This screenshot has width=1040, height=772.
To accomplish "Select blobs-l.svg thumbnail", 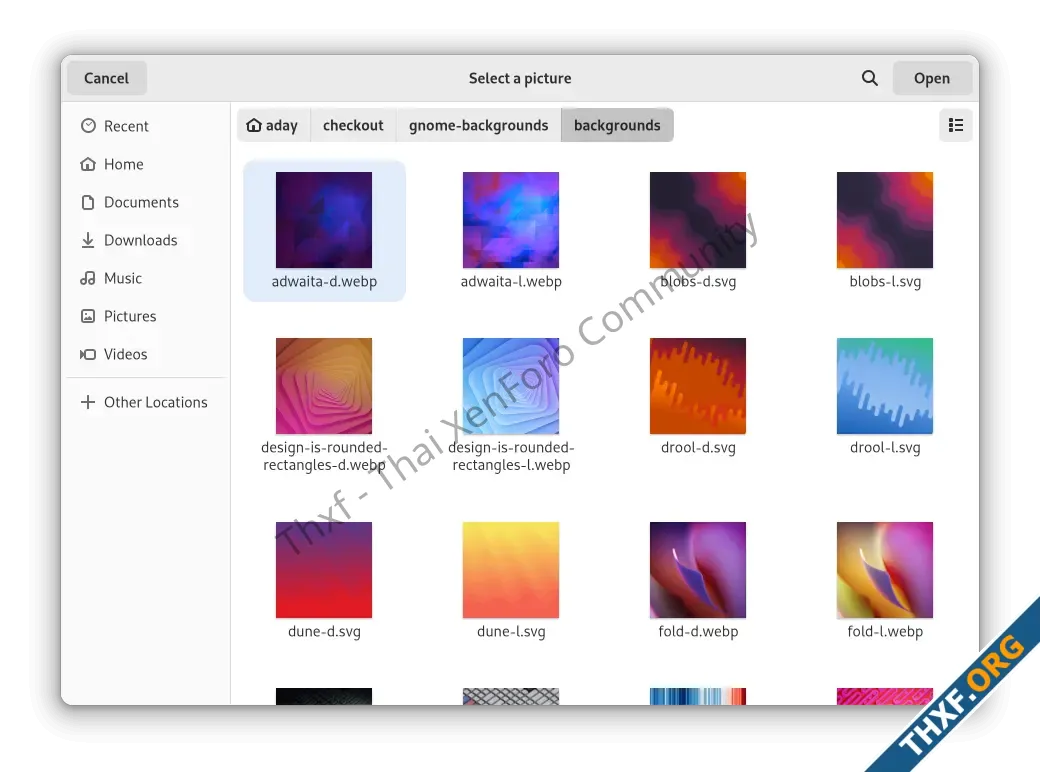I will point(885,220).
